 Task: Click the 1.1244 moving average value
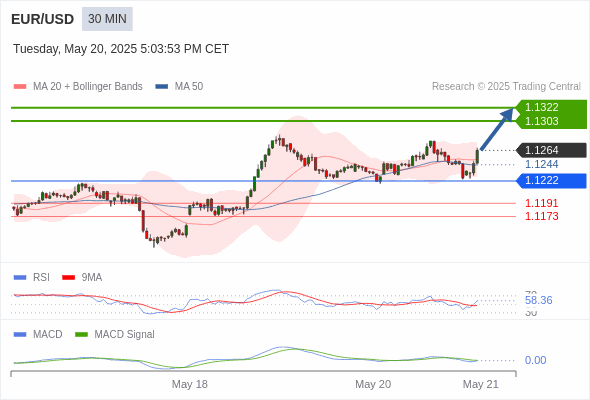[x=541, y=164]
